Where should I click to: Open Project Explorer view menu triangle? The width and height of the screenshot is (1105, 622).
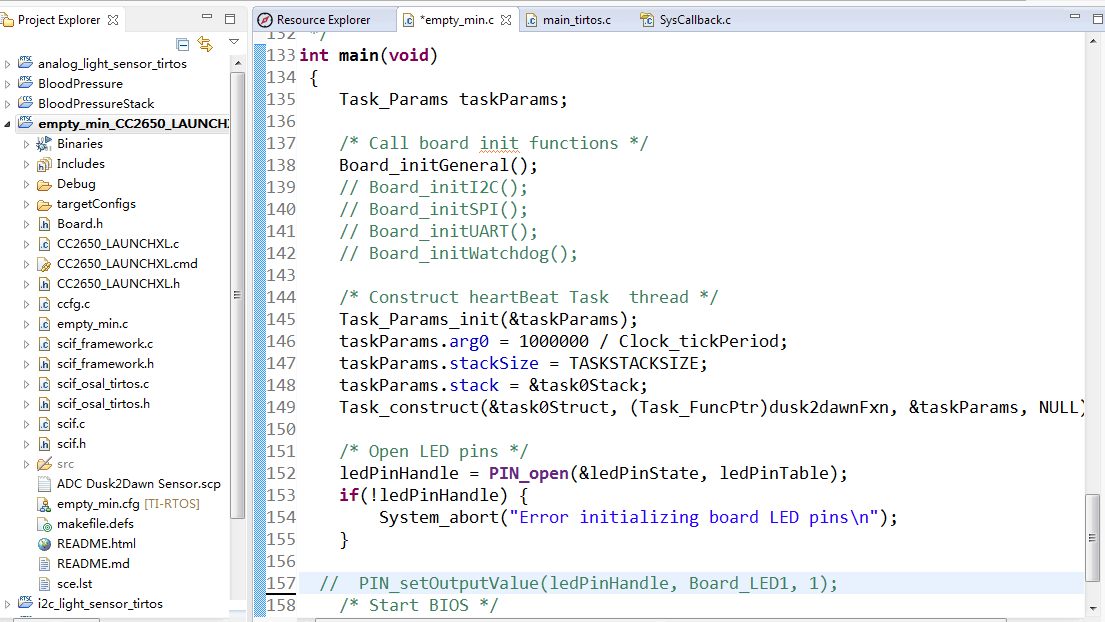234,42
